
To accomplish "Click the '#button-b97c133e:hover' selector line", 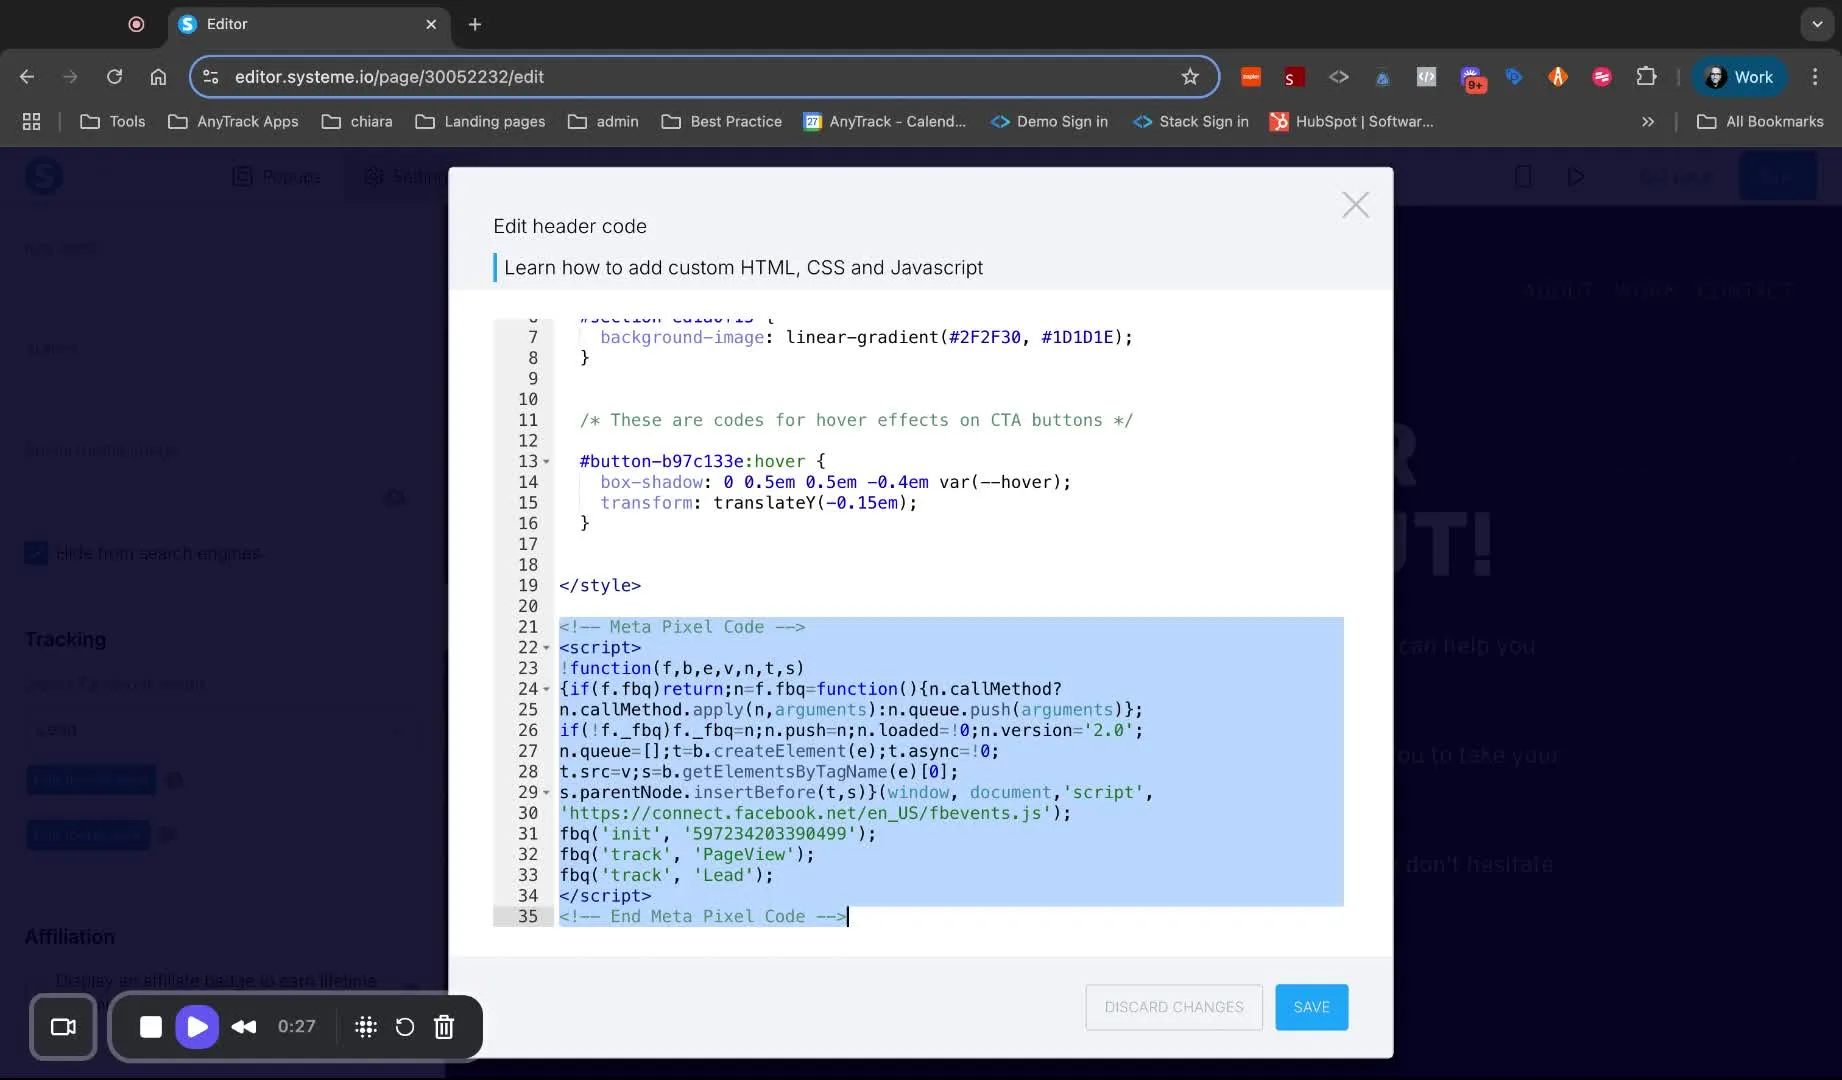I will 702,461.
